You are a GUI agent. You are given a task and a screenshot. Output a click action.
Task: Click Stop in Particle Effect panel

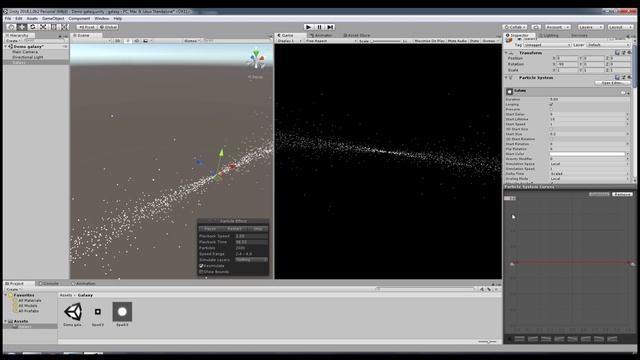[x=258, y=229]
